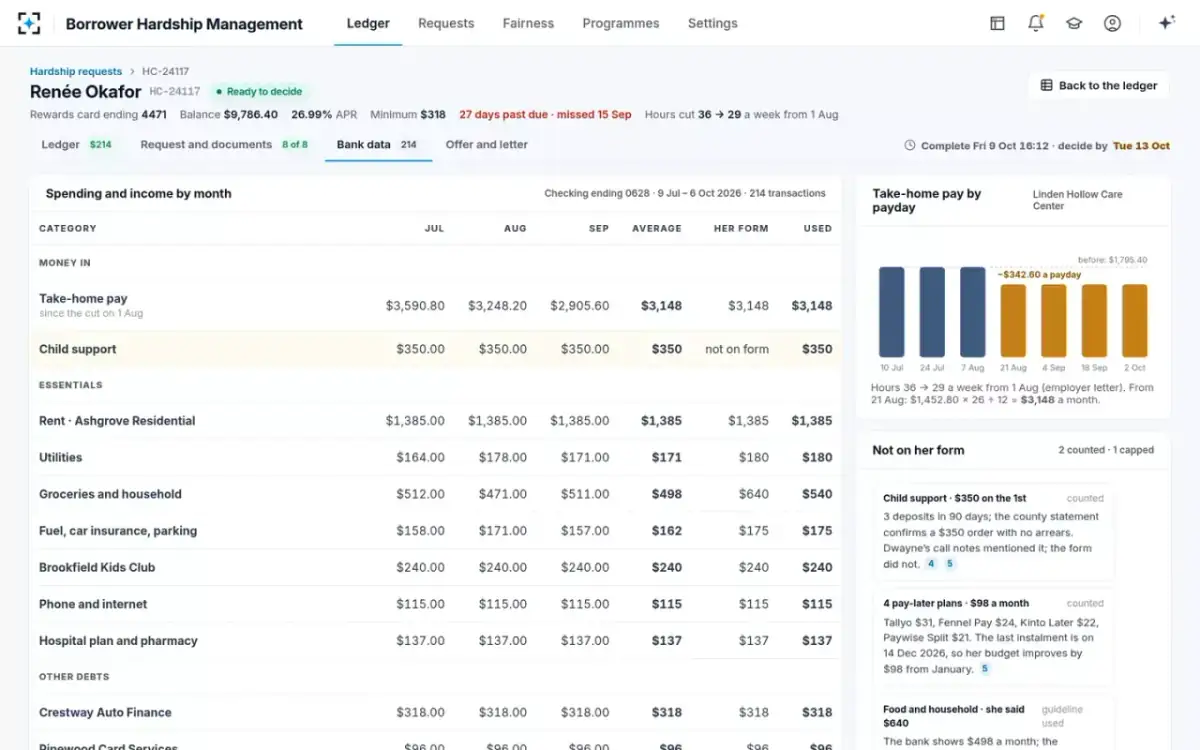Click the Crestway Auto Finance row
The height and width of the screenshot is (750, 1200).
coord(436,713)
